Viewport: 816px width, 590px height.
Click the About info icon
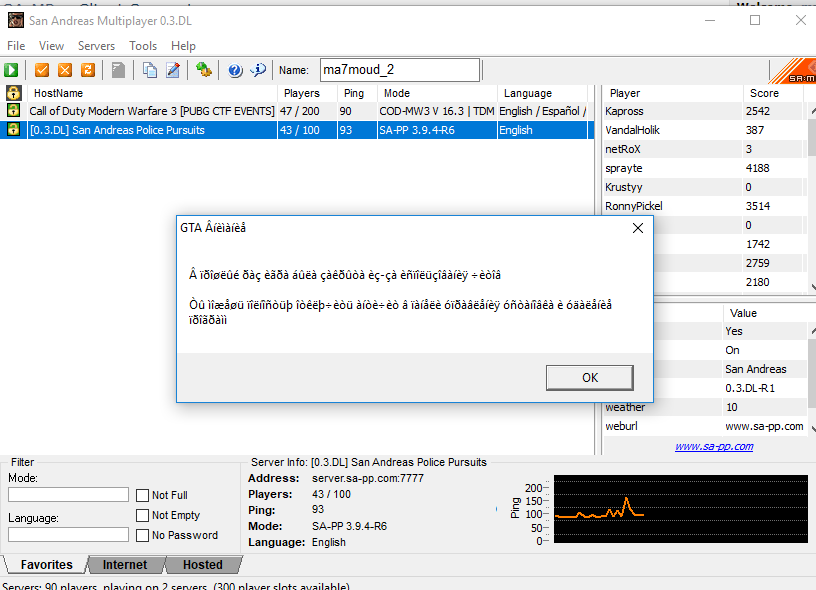[258, 70]
